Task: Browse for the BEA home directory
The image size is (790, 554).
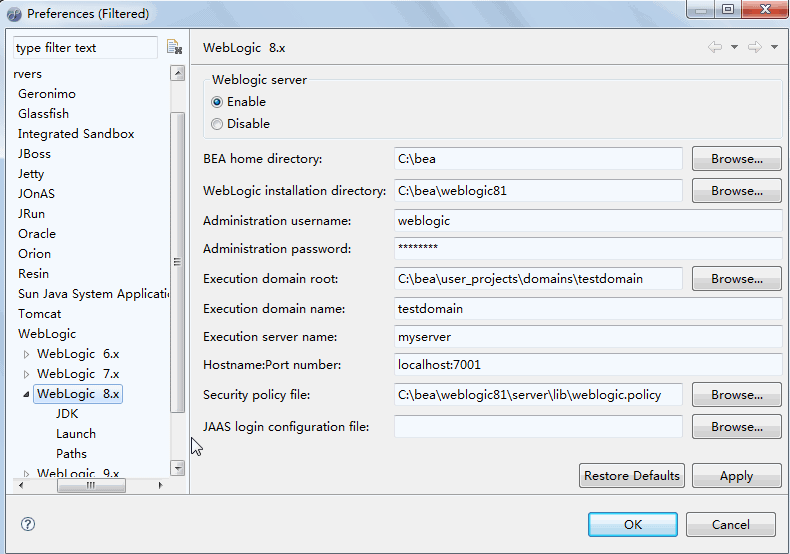Action: (736, 159)
